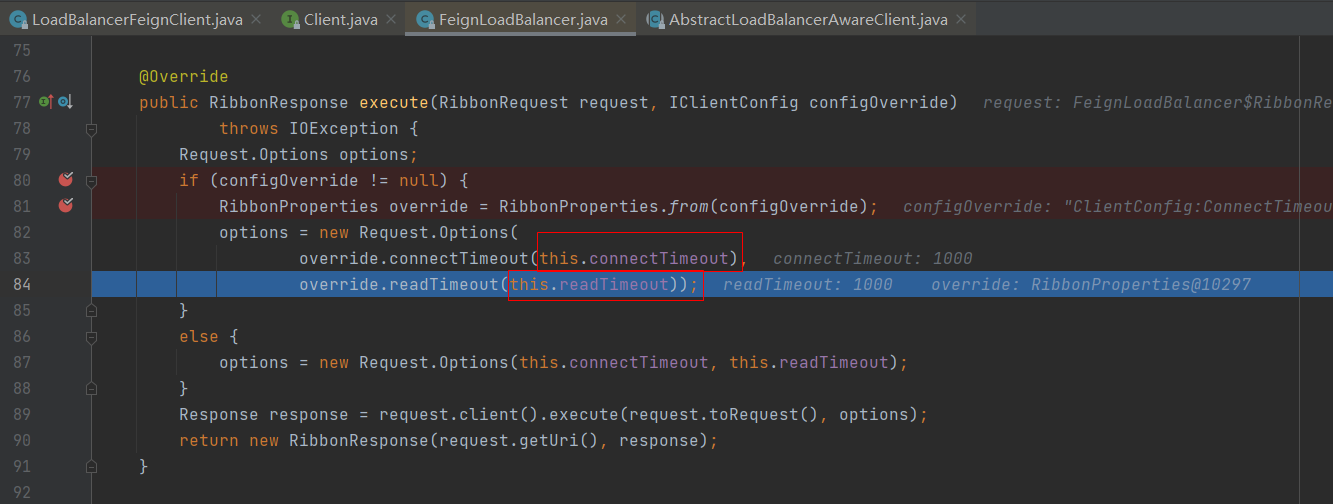Click the return keyword on line 90

(x=209, y=440)
